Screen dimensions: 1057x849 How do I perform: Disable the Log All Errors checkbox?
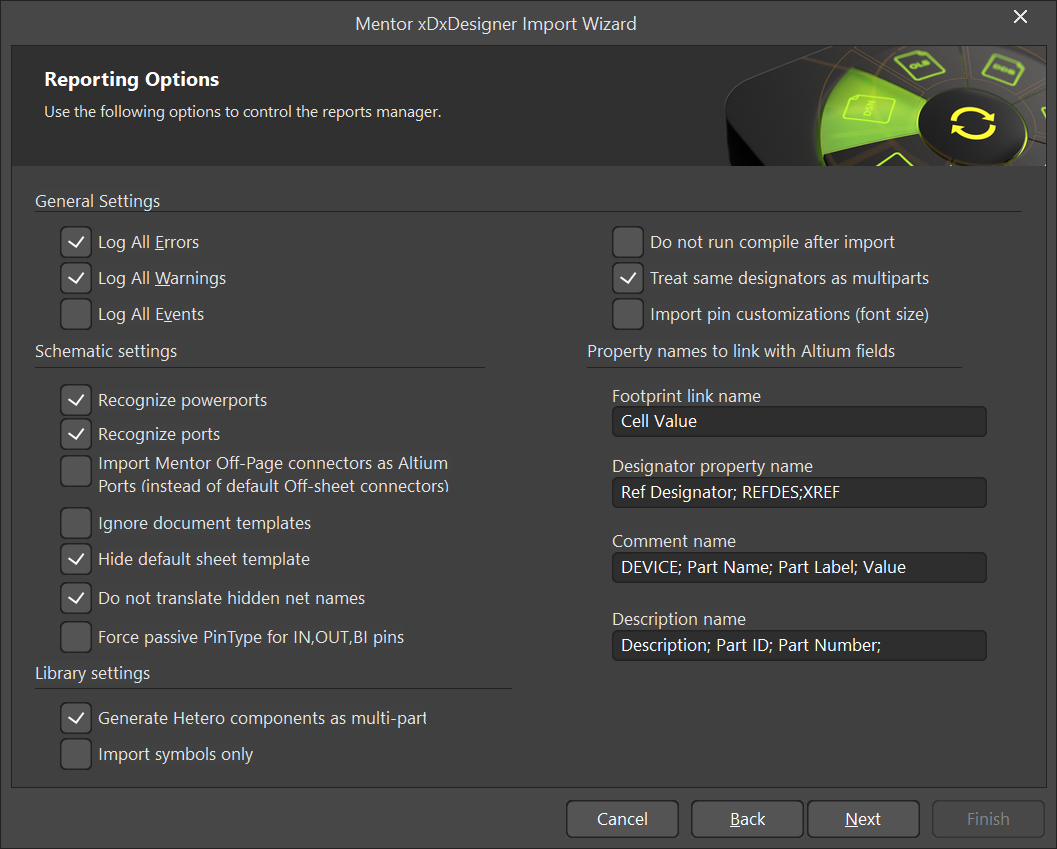pyautogui.click(x=76, y=242)
